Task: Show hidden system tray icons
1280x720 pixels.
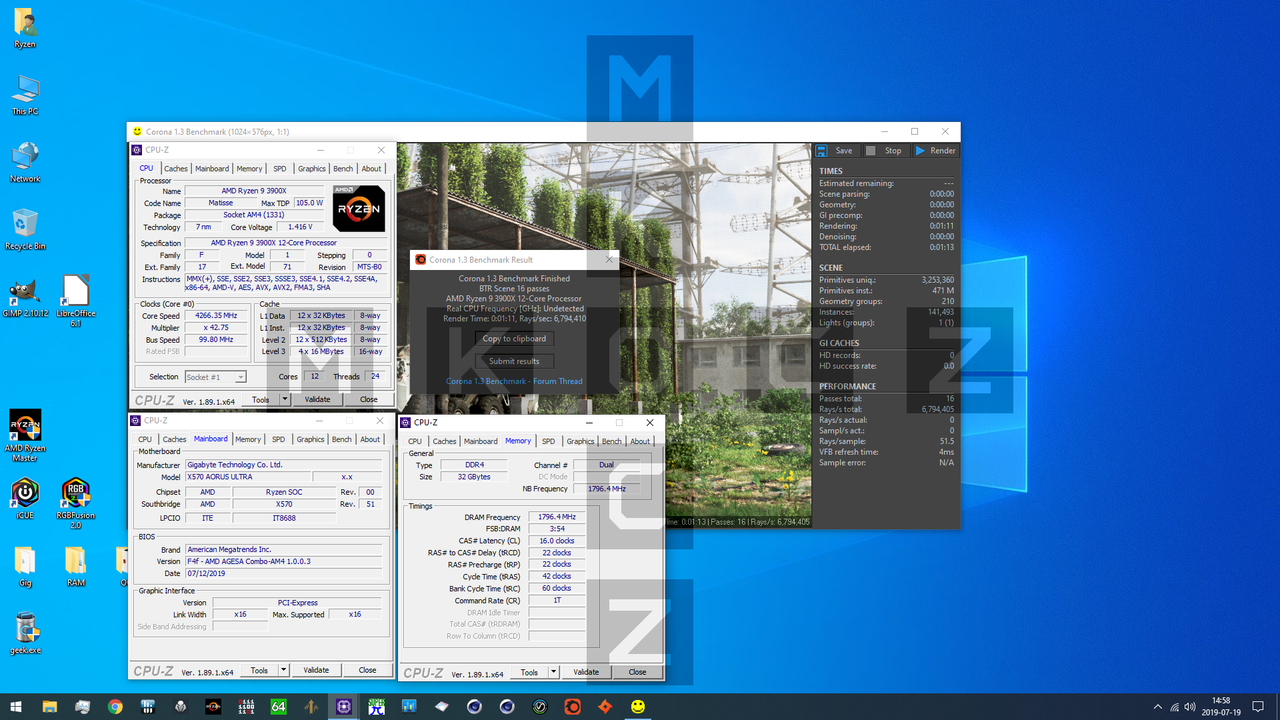Action: 1158,706
